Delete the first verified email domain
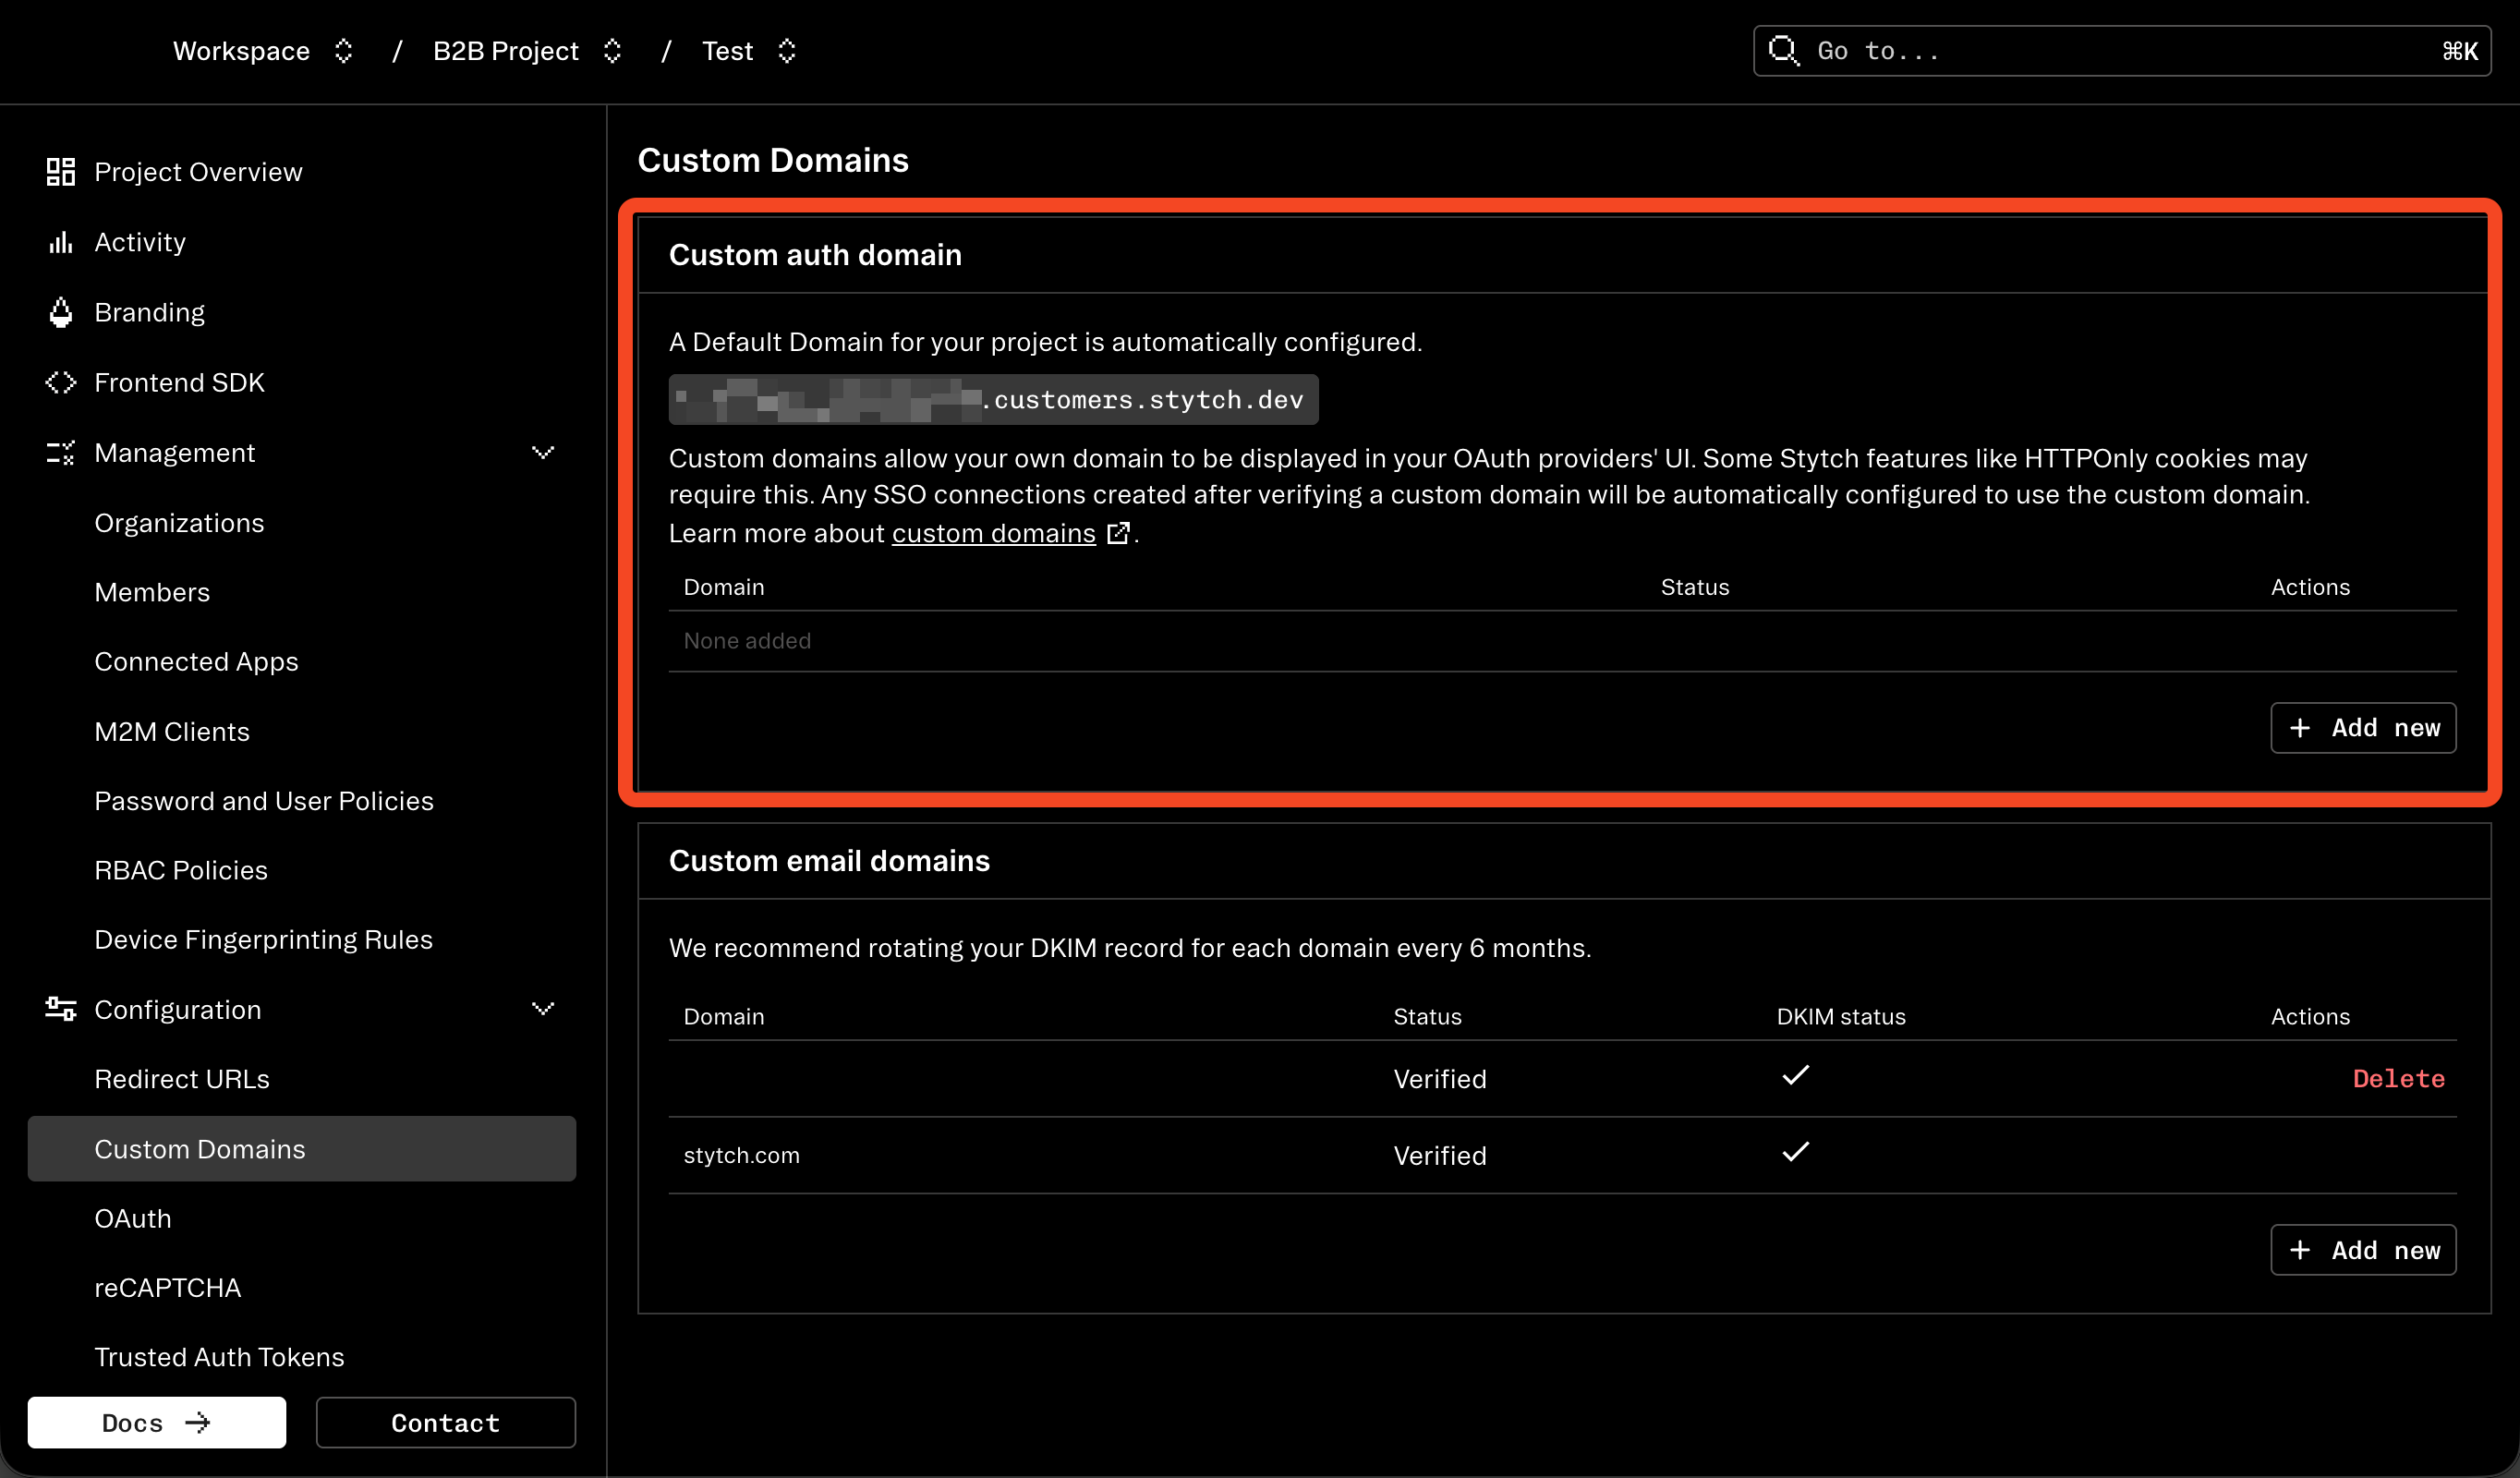This screenshot has height=1478, width=2520. point(2398,1078)
